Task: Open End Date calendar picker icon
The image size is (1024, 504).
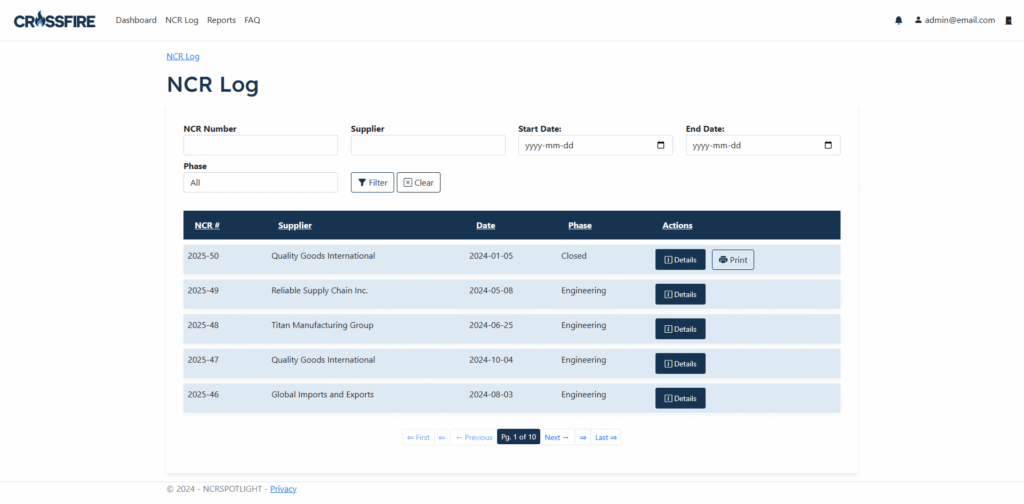Action: (827, 145)
